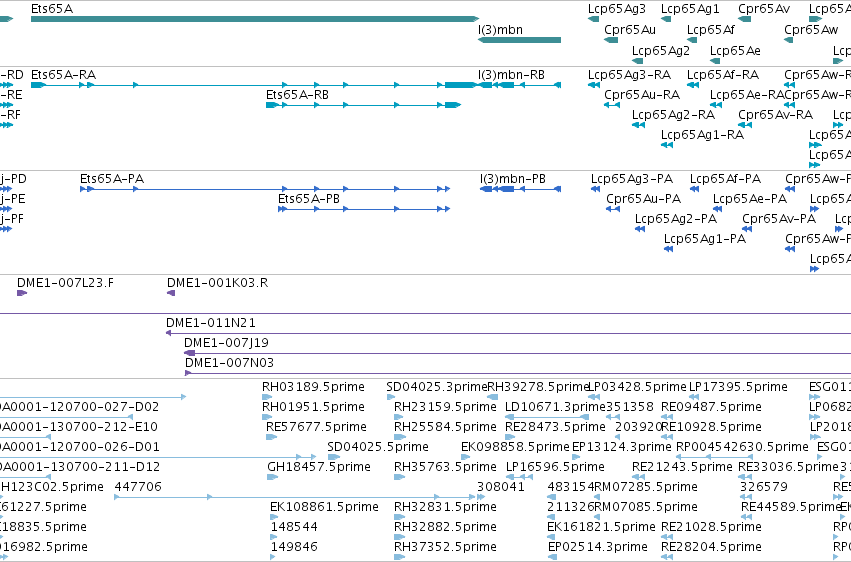Click the l(3)mbn-PB protein label
The height and width of the screenshot is (562, 851).
pos(513,178)
